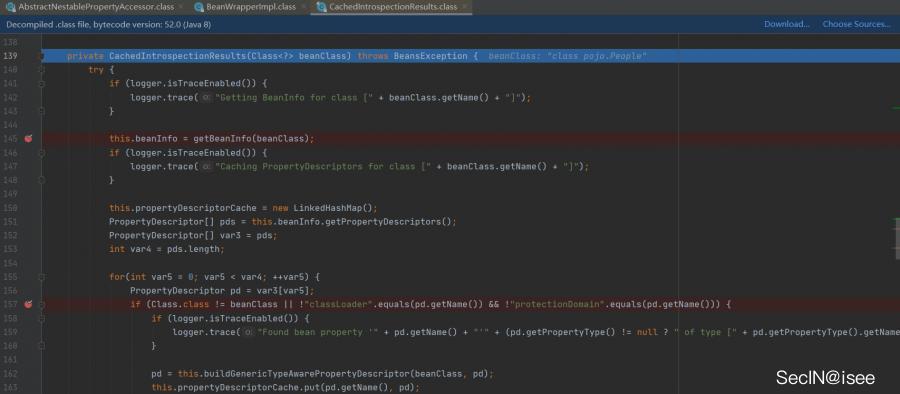Switch to the BeanWrapperImpl.class tab
The width and height of the screenshot is (900, 394).
[x=251, y=7]
